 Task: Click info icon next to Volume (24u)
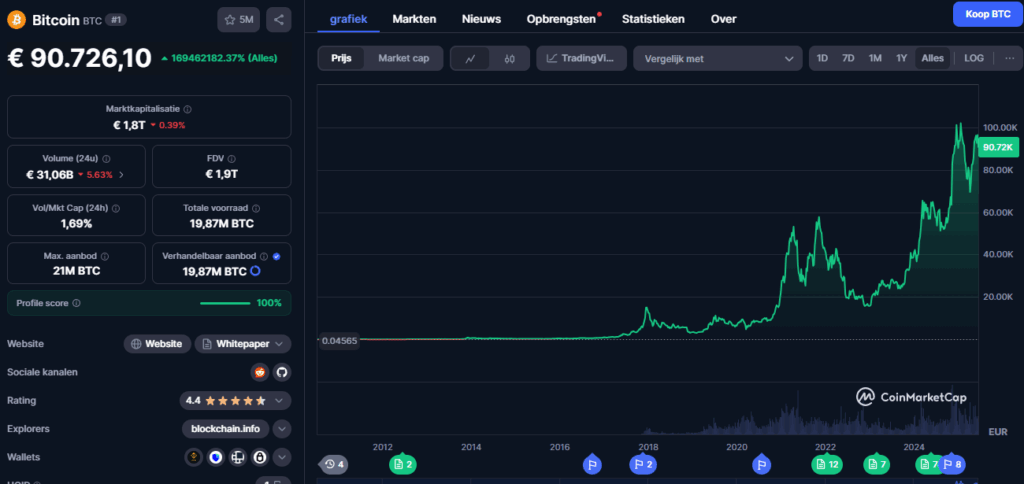(106, 159)
